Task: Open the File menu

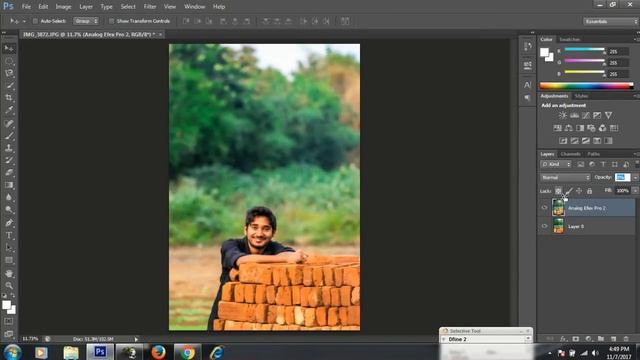Action: click(x=26, y=7)
